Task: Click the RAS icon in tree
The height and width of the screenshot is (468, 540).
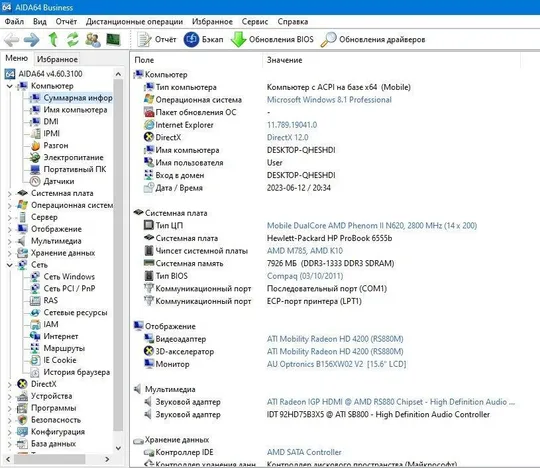Action: (x=35, y=301)
